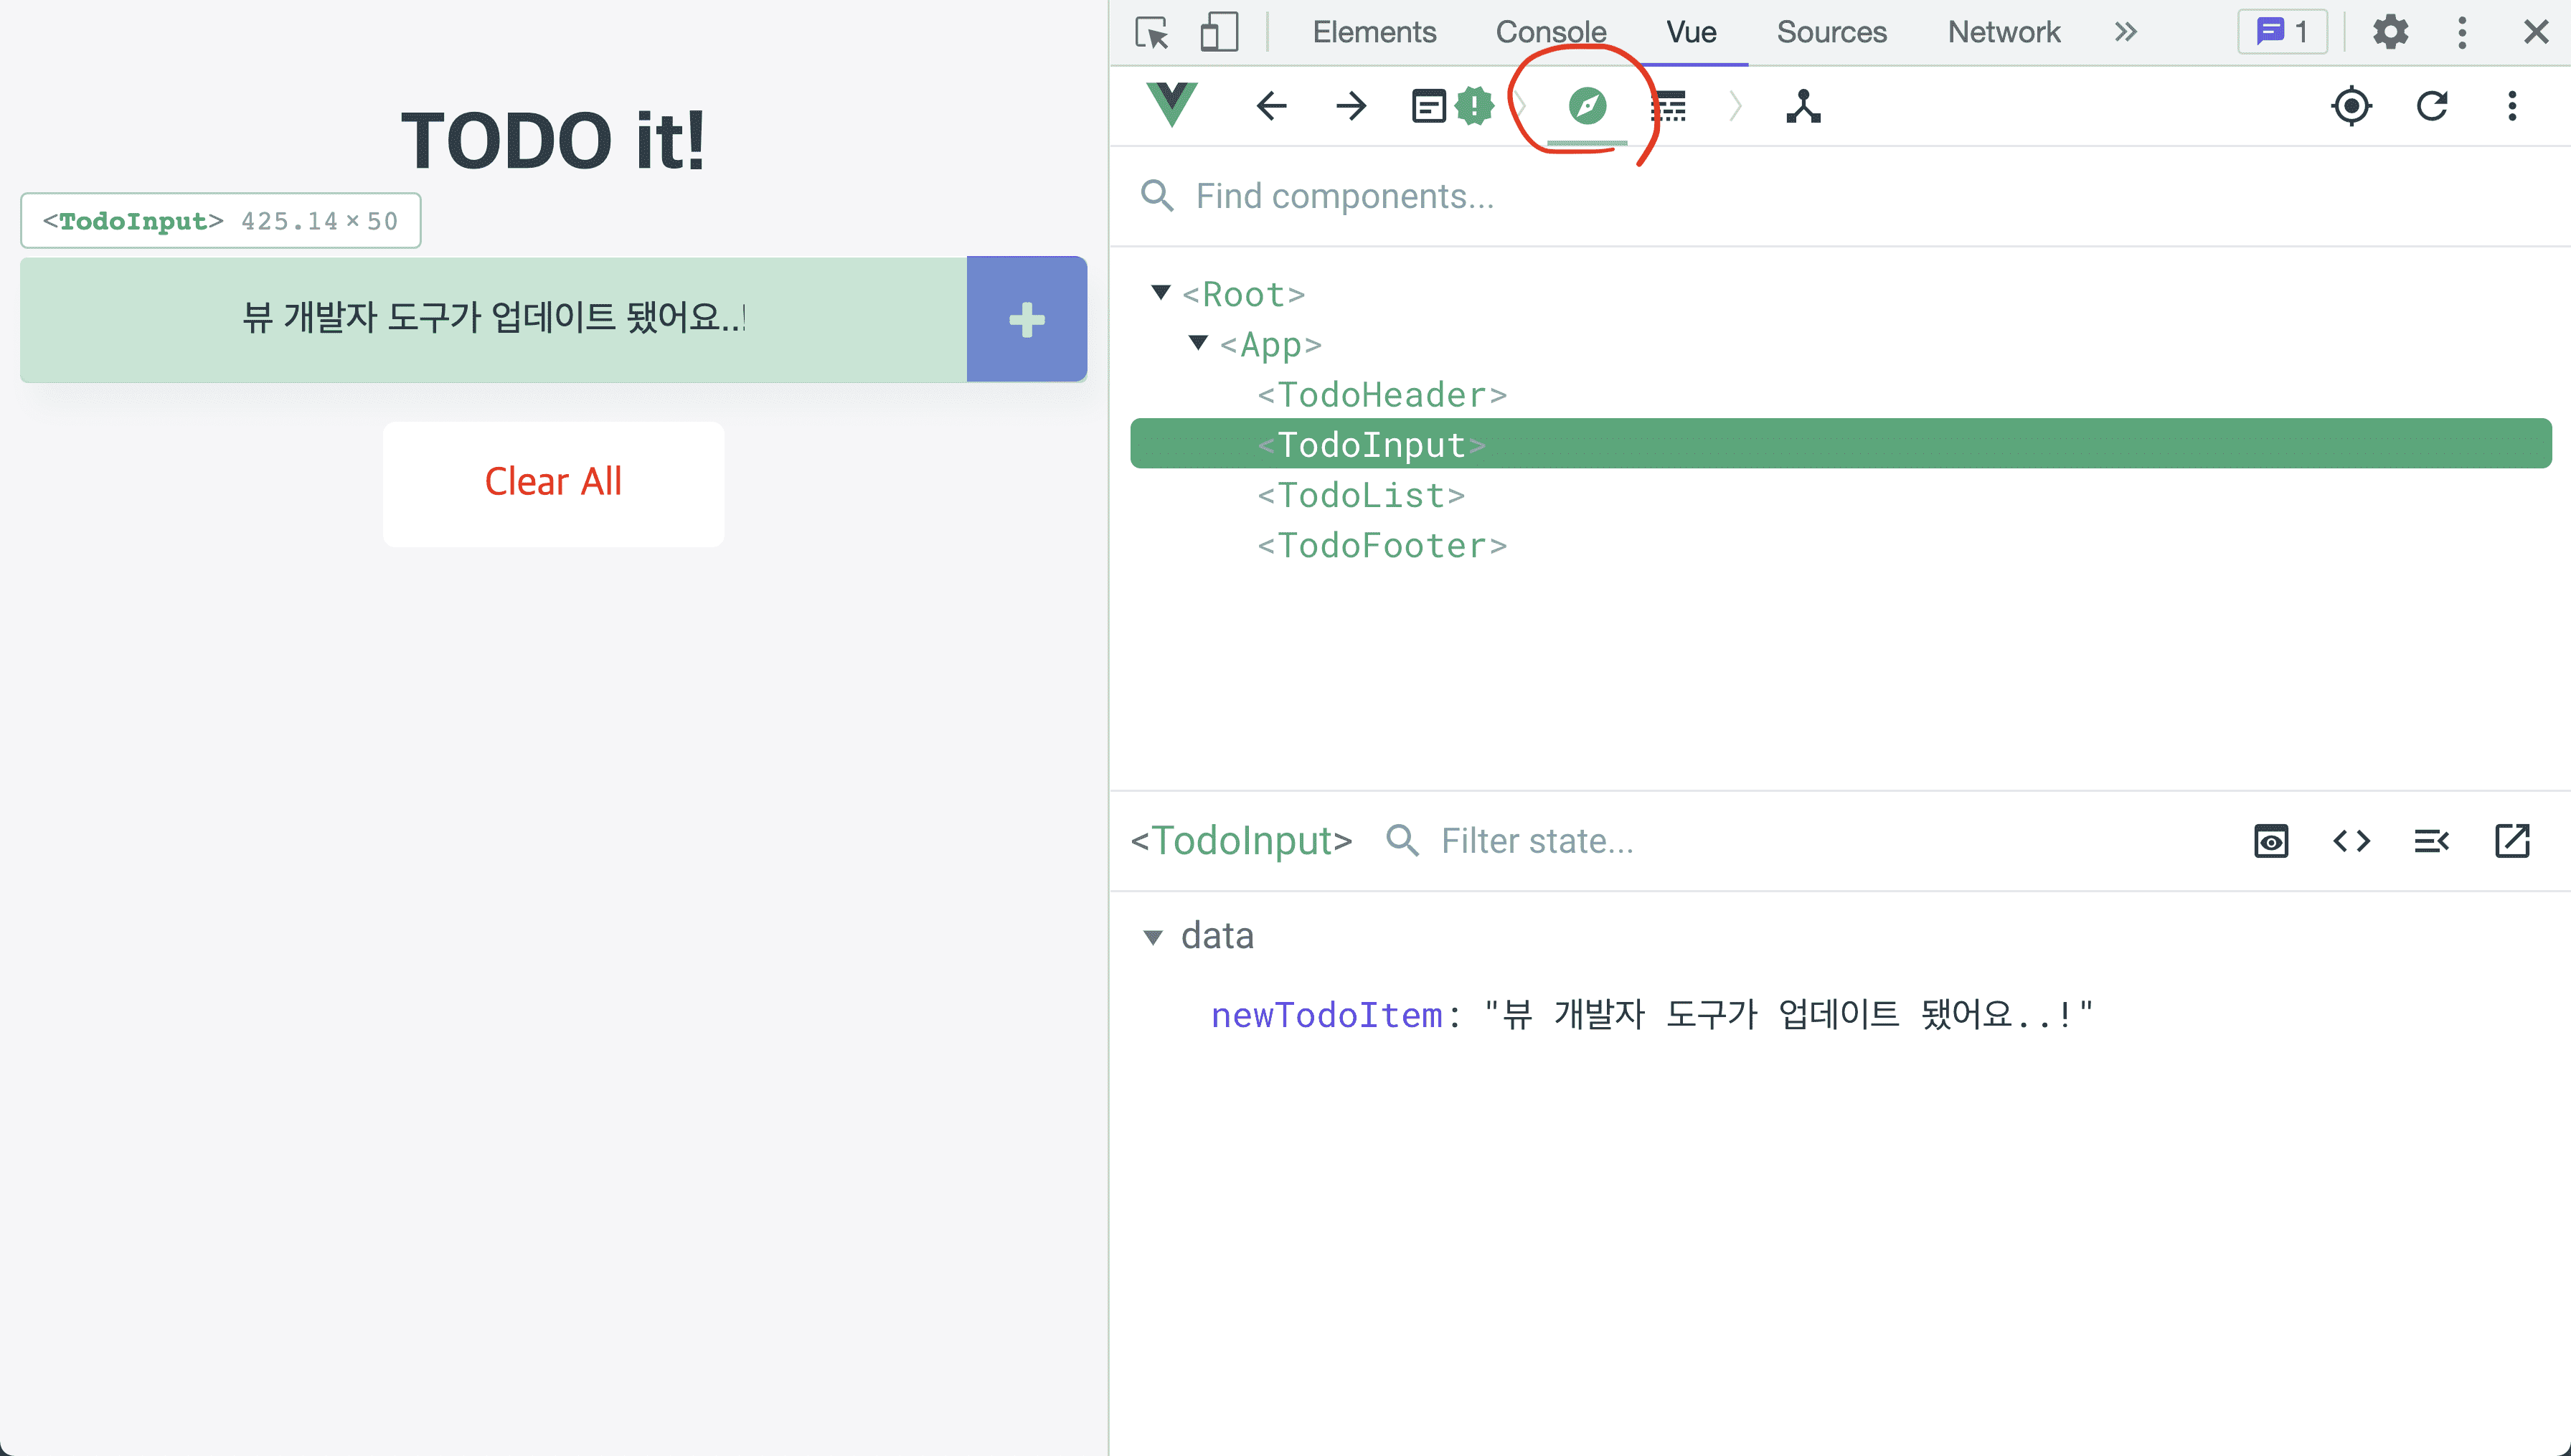Click the Clear All button
This screenshot has width=2571, height=1456.
[x=553, y=483]
